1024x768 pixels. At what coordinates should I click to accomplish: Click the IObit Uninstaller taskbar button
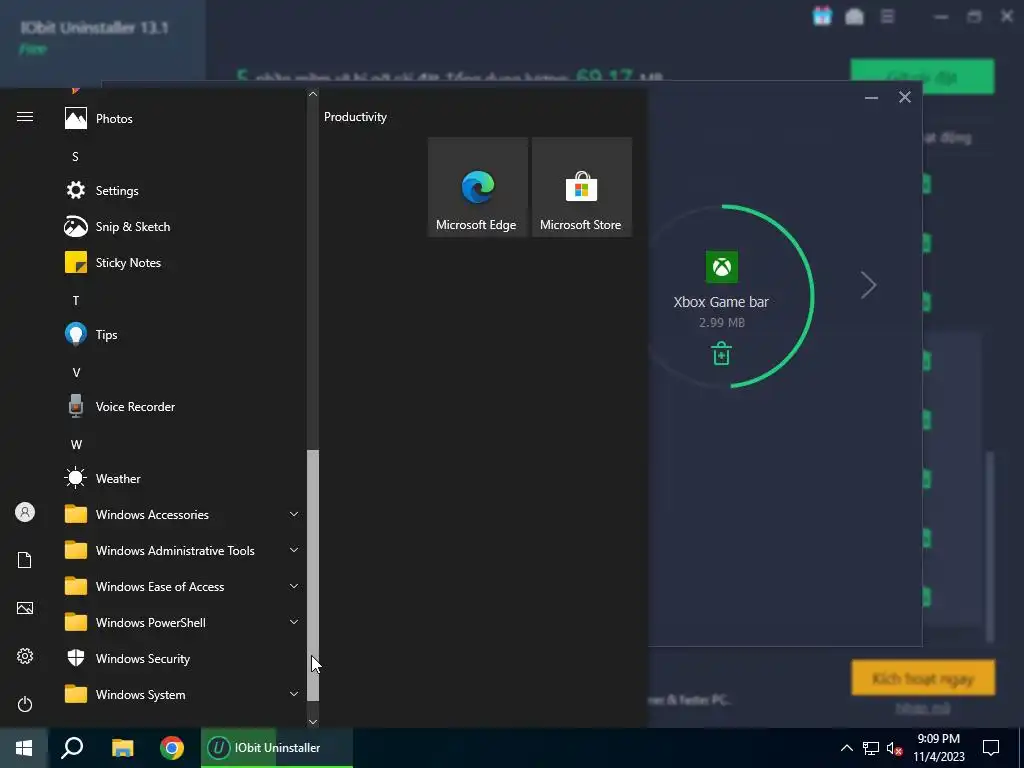click(x=277, y=748)
